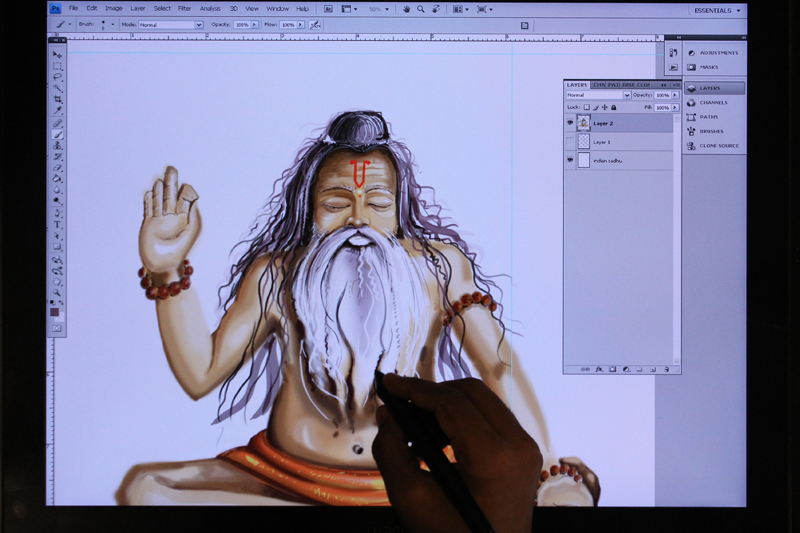Select the Brush tool in toolbox
Viewport: 800px width, 533px height.
tap(57, 134)
